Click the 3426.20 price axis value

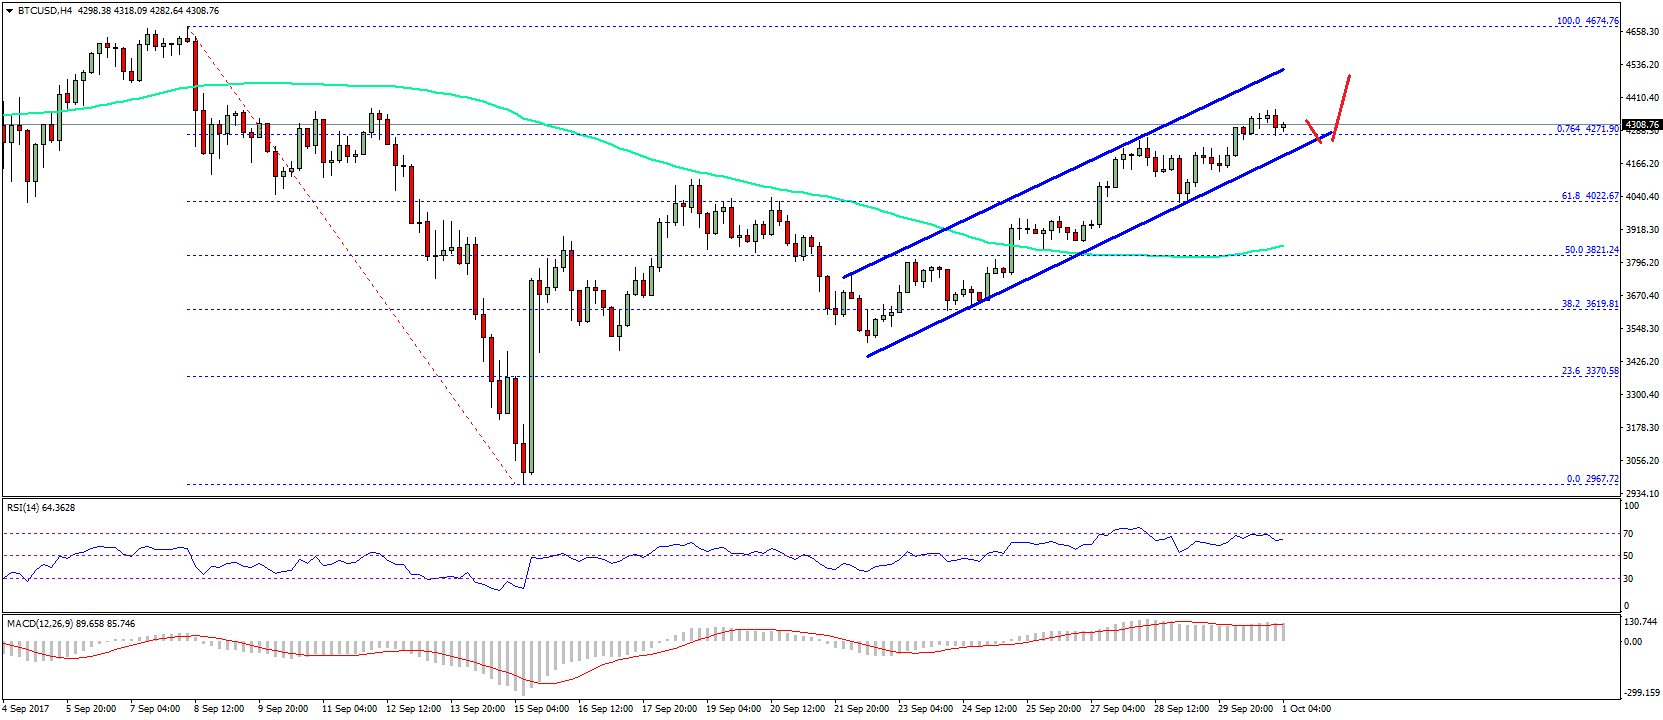point(1642,362)
